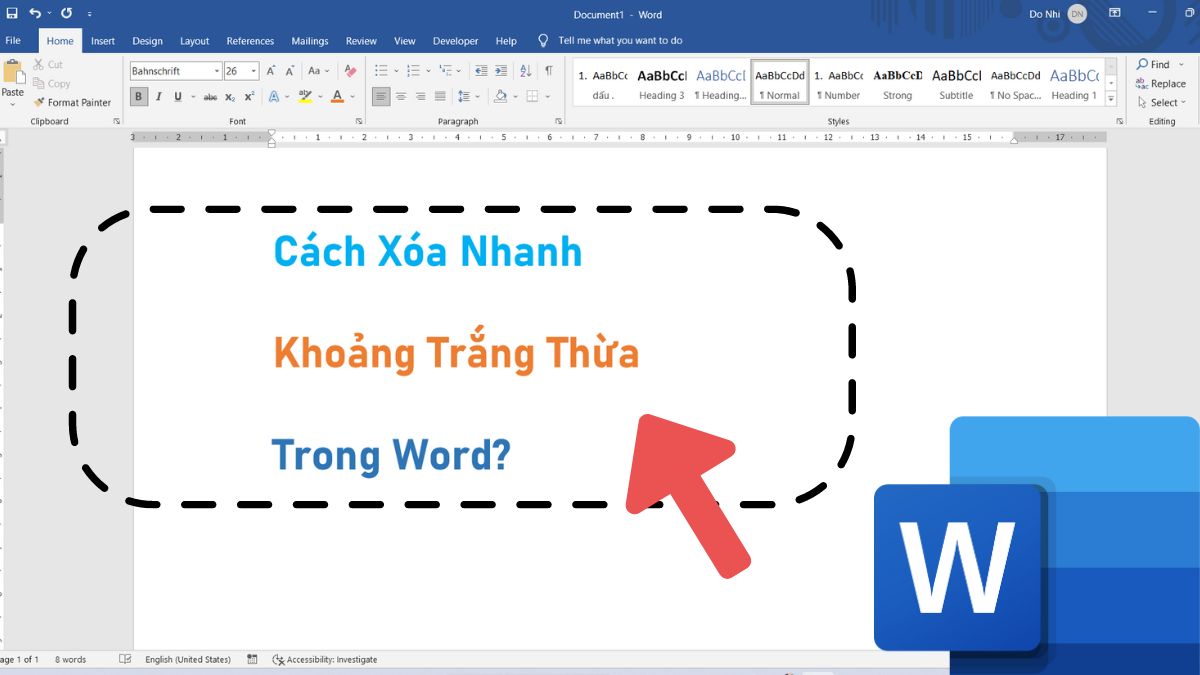This screenshot has width=1200, height=675.
Task: Apply the Normal style
Action: [x=780, y=83]
